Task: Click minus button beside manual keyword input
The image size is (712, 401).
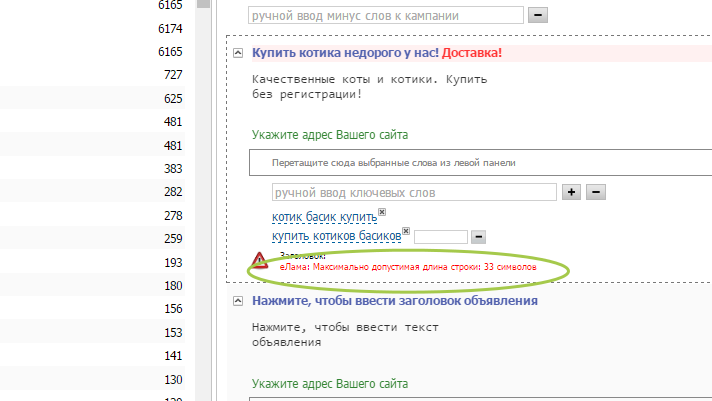Action: [594, 192]
